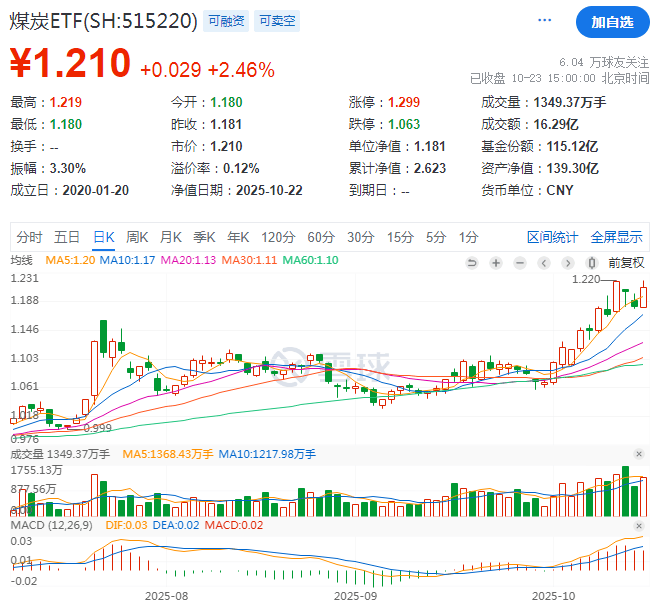Zoom in the K-line chart with plus icon
Image resolution: width=659 pixels, height=607 pixels.
[x=497, y=263]
